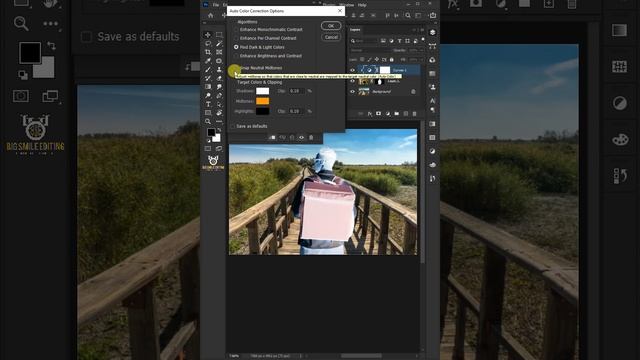Select the Hand tool
Viewport: 640px width, 360px height.
tap(219, 113)
